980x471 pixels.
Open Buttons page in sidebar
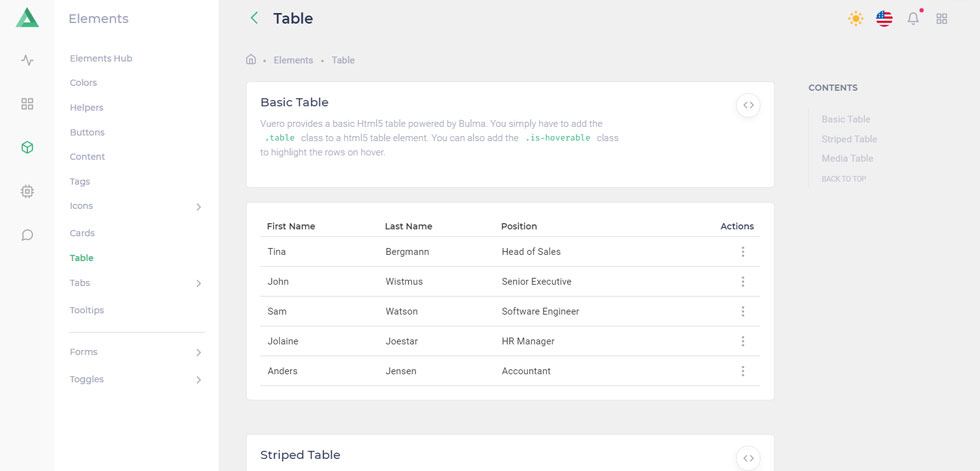(x=87, y=132)
